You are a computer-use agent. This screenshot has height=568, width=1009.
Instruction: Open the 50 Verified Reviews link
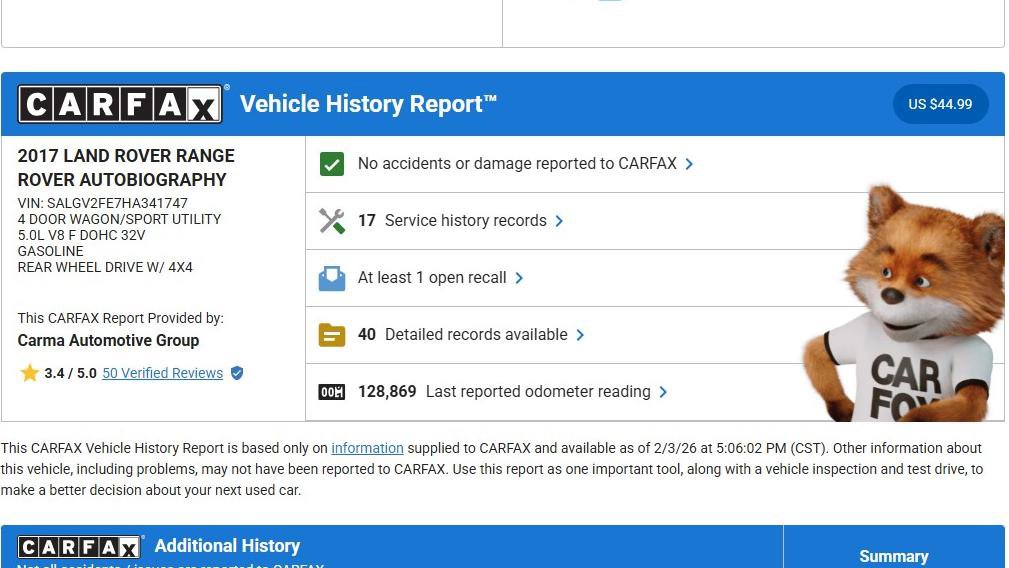(162, 373)
